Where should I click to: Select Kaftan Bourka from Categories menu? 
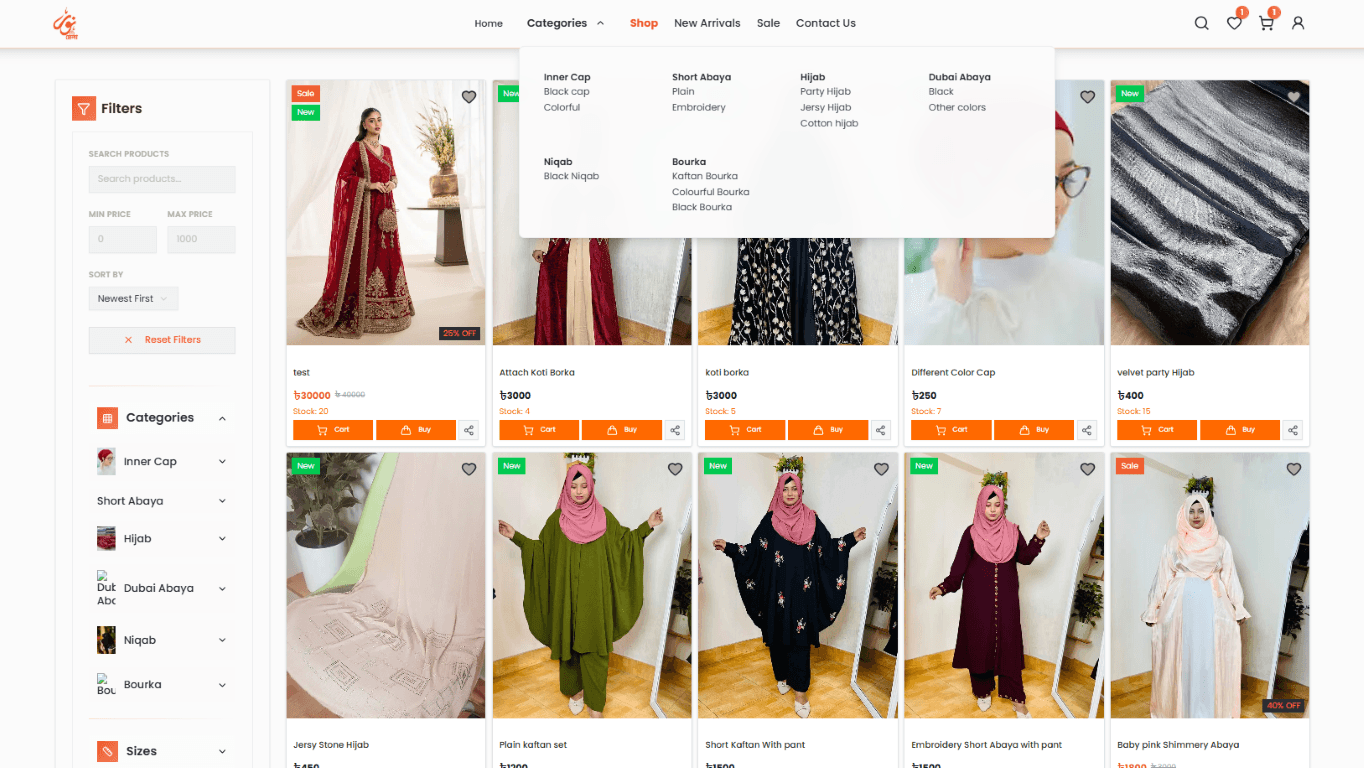click(704, 176)
